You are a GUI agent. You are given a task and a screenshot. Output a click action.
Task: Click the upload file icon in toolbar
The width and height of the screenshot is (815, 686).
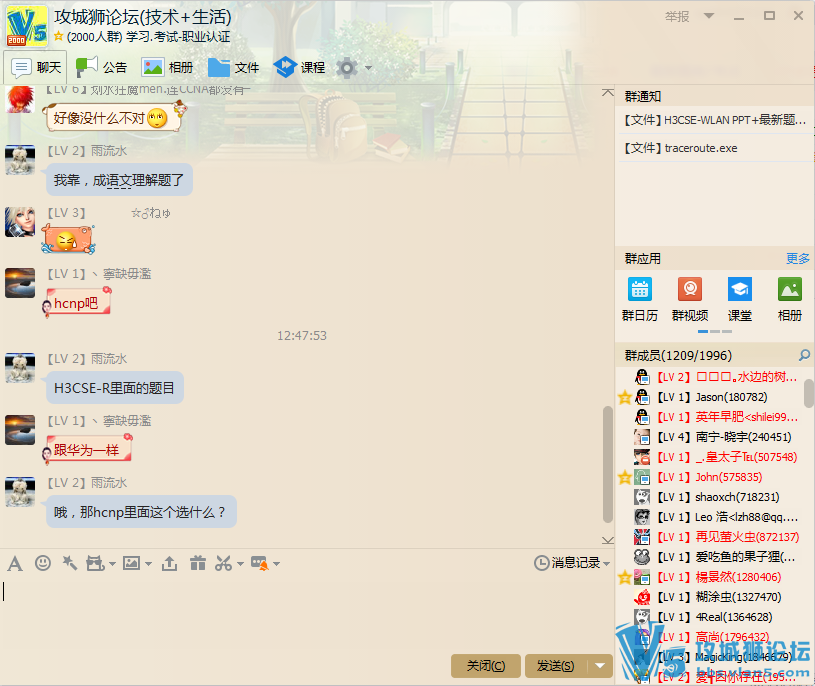coord(169,564)
